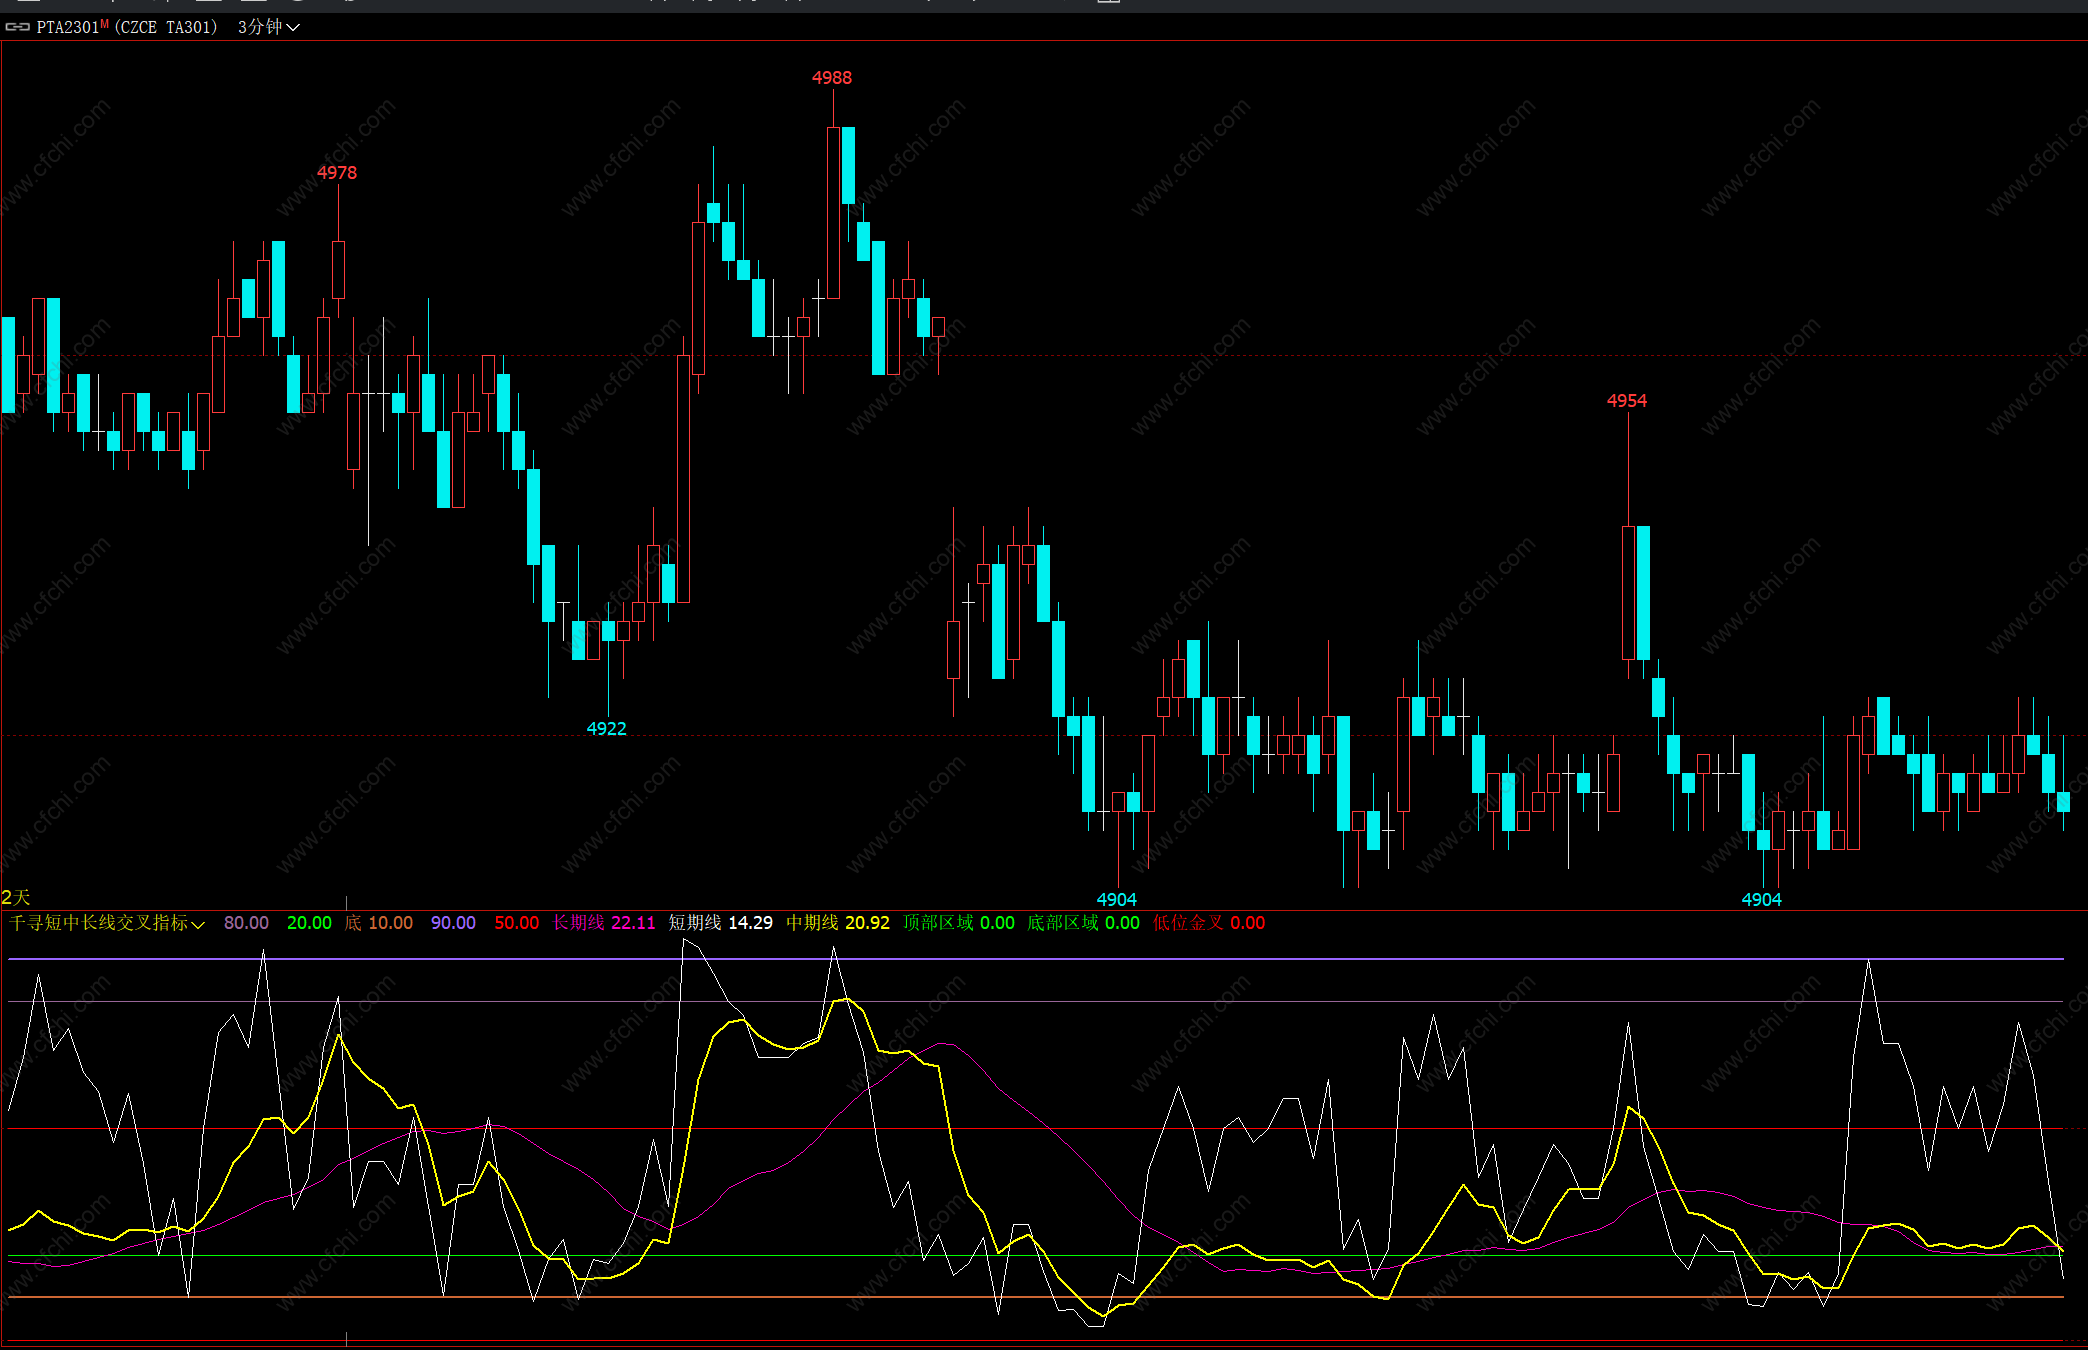The height and width of the screenshot is (1350, 2088).
Task: Select the 中期线 20.92 legend entry
Action: [837, 923]
